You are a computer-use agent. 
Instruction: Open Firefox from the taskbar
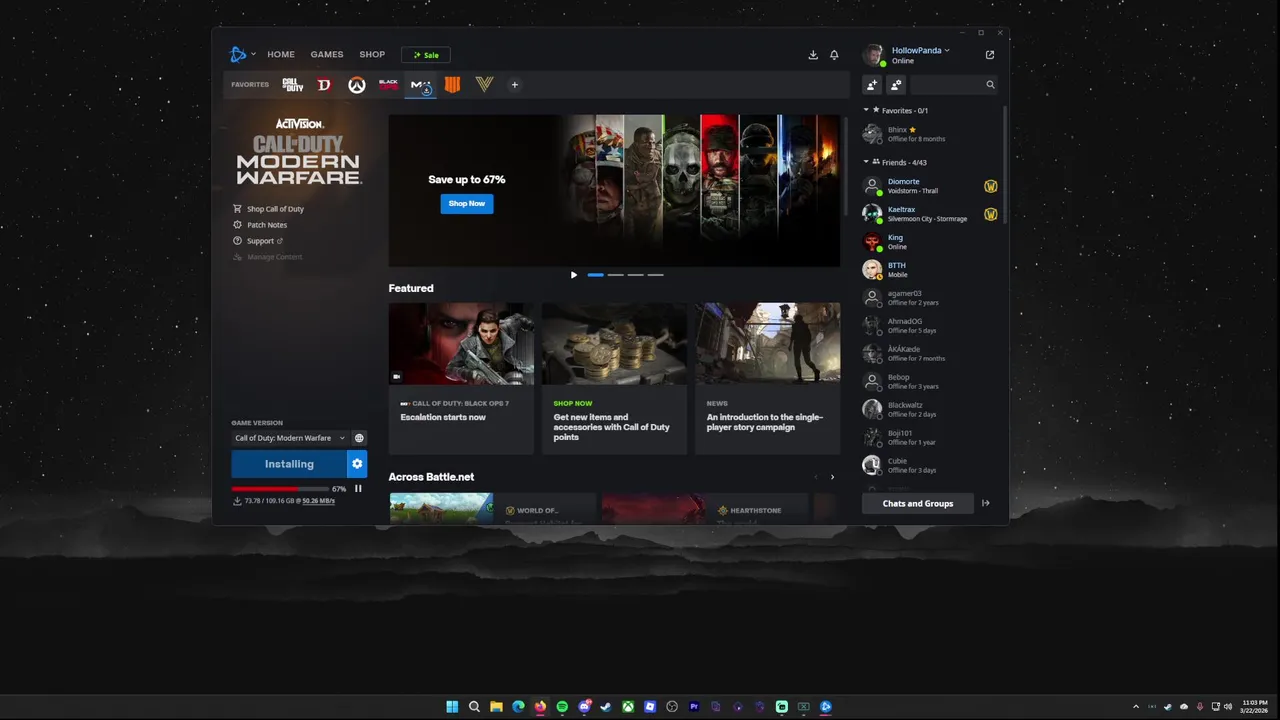click(x=540, y=707)
